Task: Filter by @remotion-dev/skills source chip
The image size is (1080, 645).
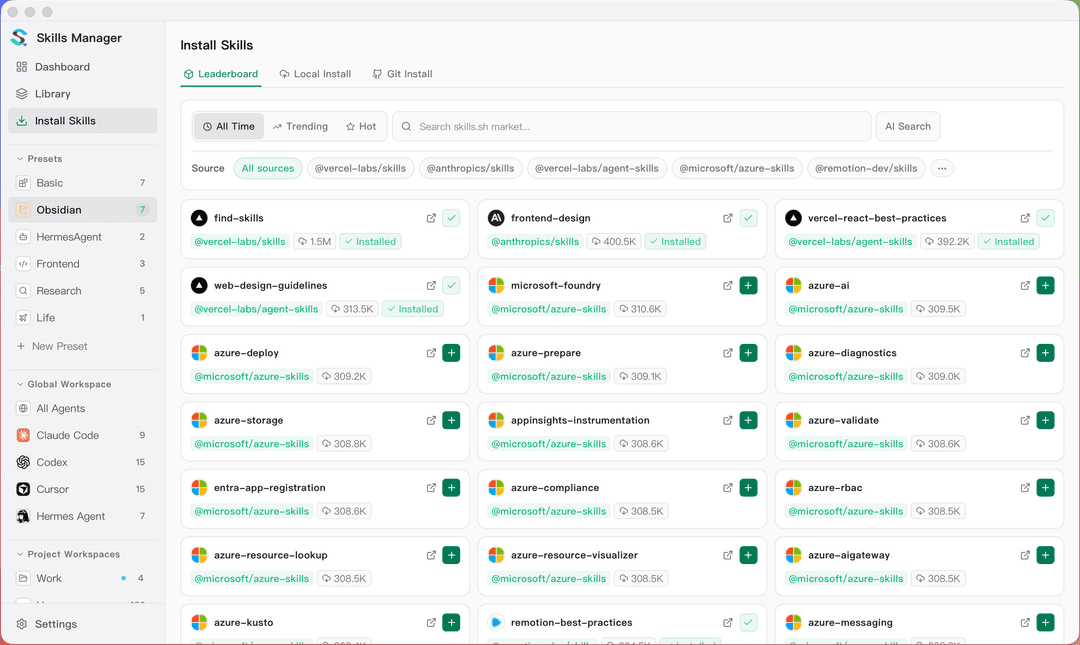Action: point(866,168)
